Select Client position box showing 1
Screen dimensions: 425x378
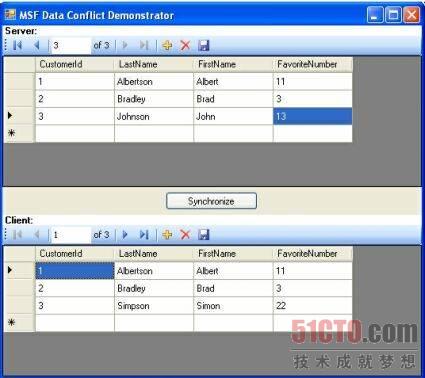point(71,235)
